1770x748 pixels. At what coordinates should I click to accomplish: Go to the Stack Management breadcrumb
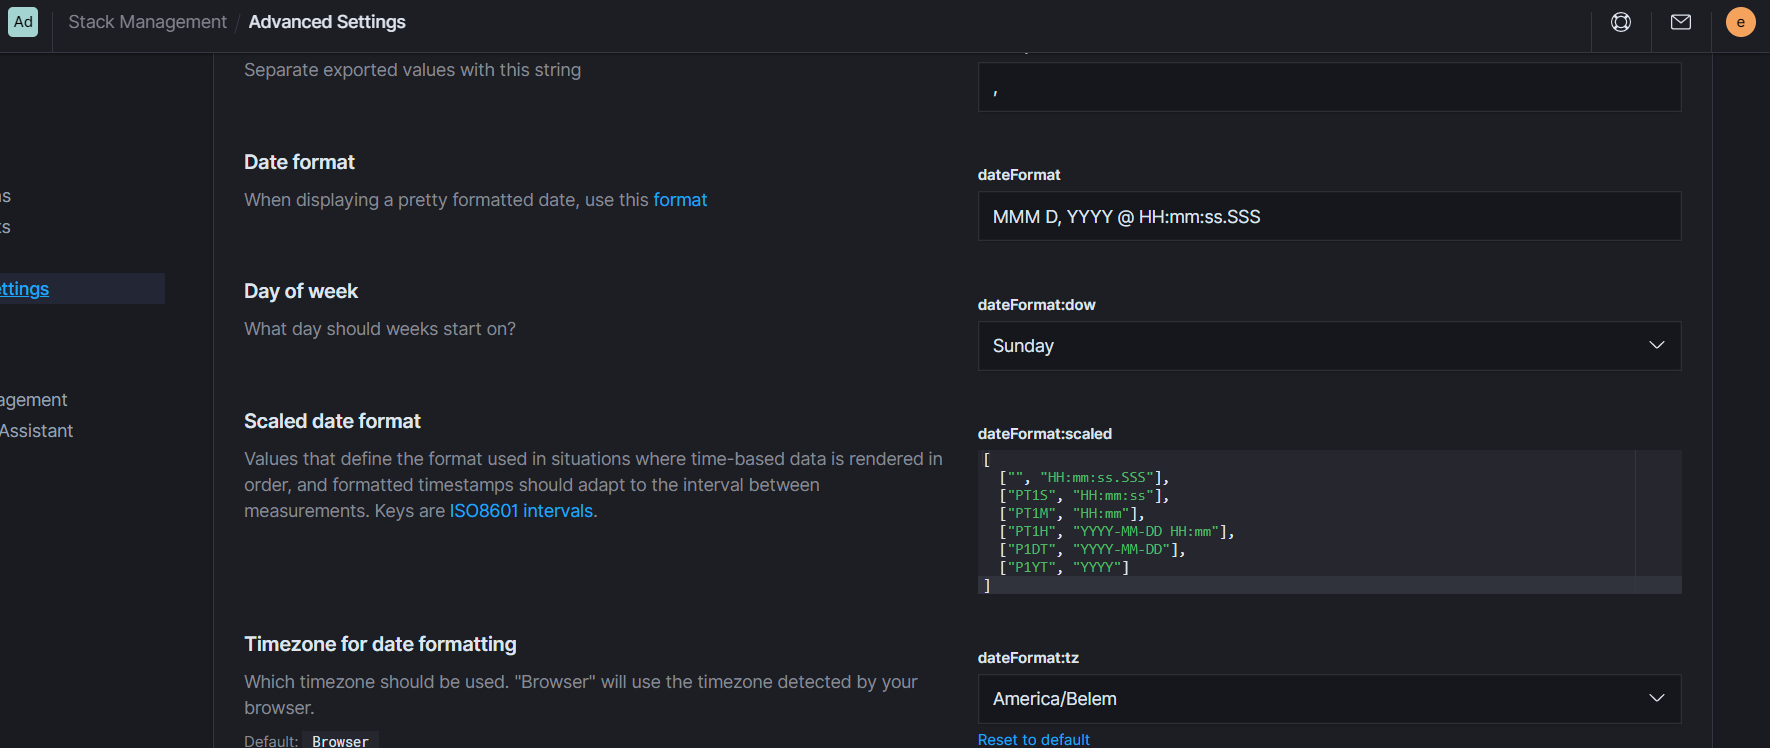[147, 22]
